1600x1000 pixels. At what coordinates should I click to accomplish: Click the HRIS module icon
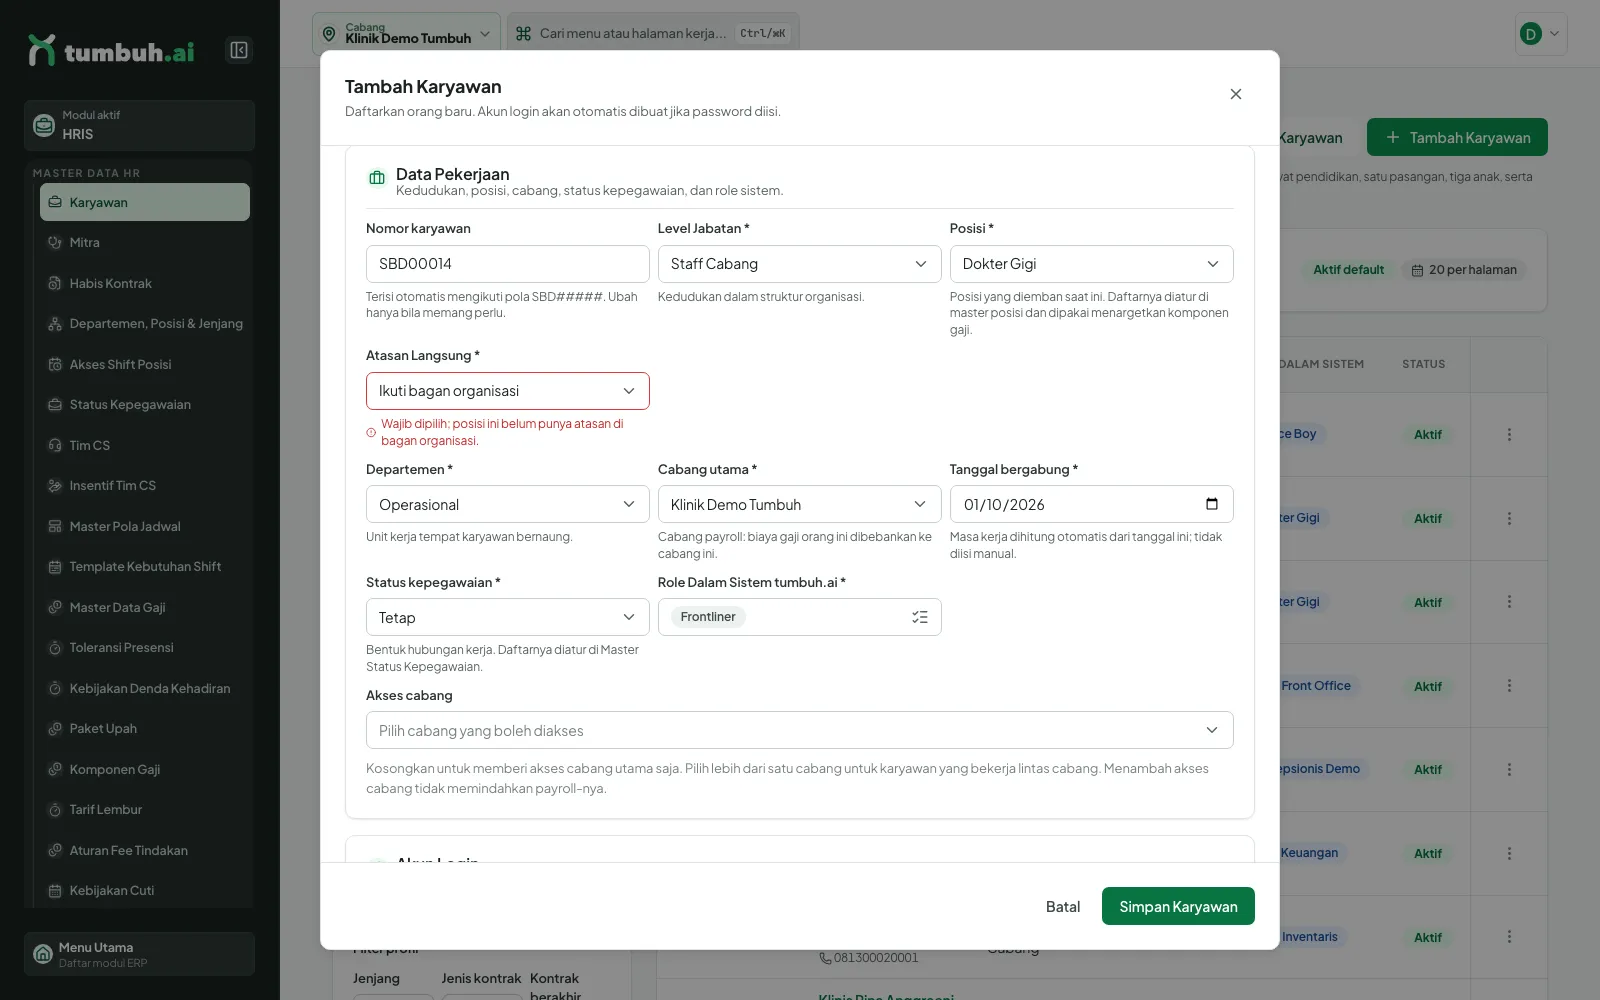click(44, 125)
